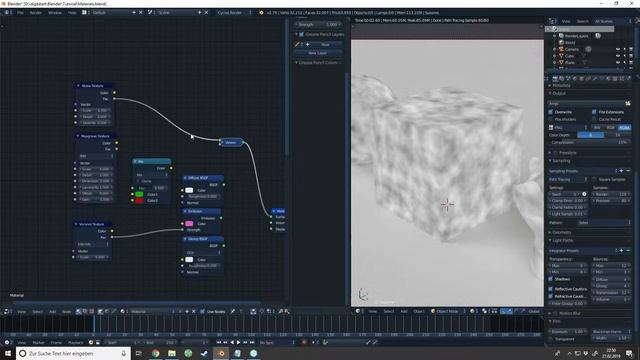
Task: Click the Mix node red Color2 swatch
Action: coord(139,200)
